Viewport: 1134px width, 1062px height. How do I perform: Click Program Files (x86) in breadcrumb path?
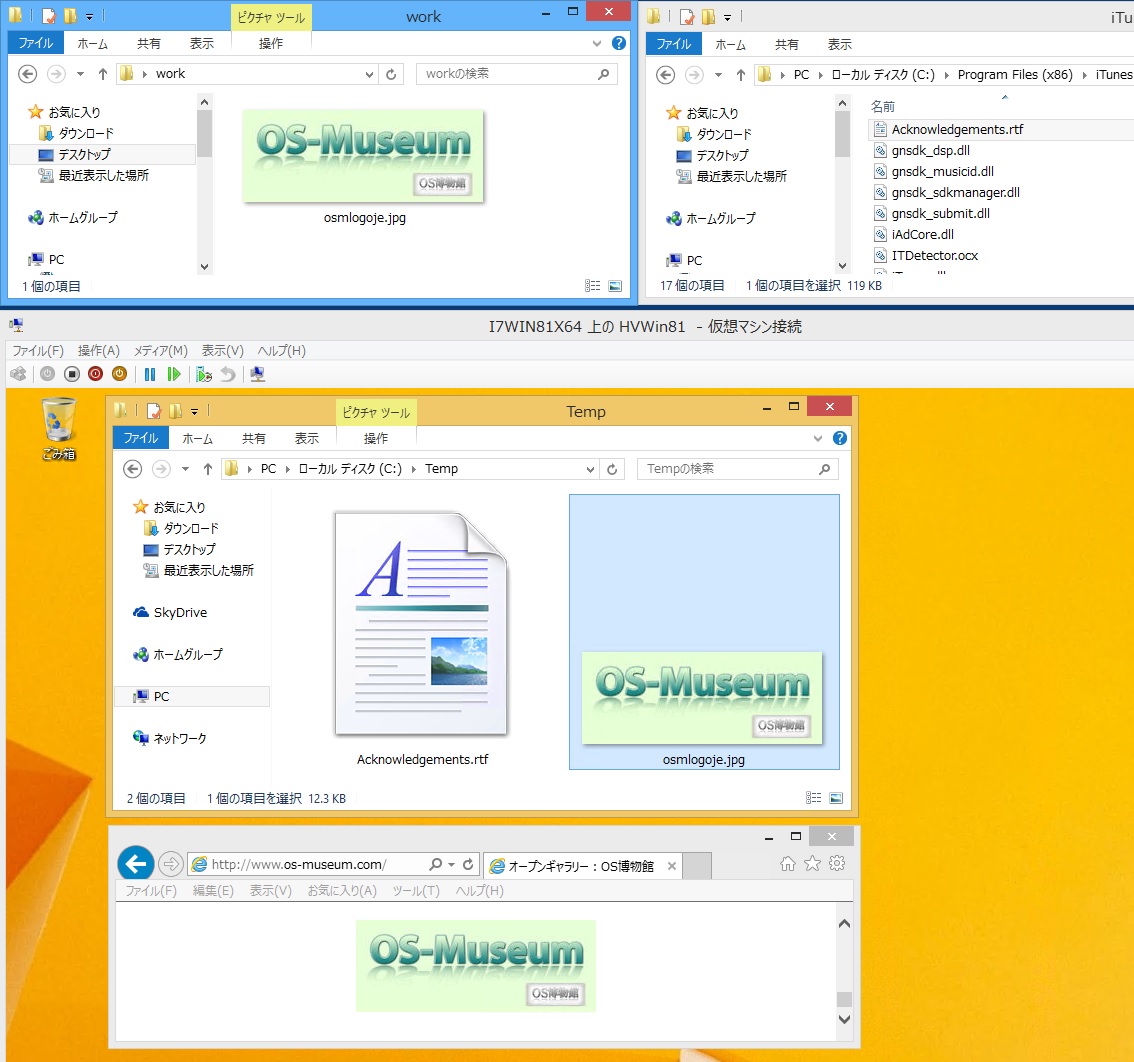1015,75
